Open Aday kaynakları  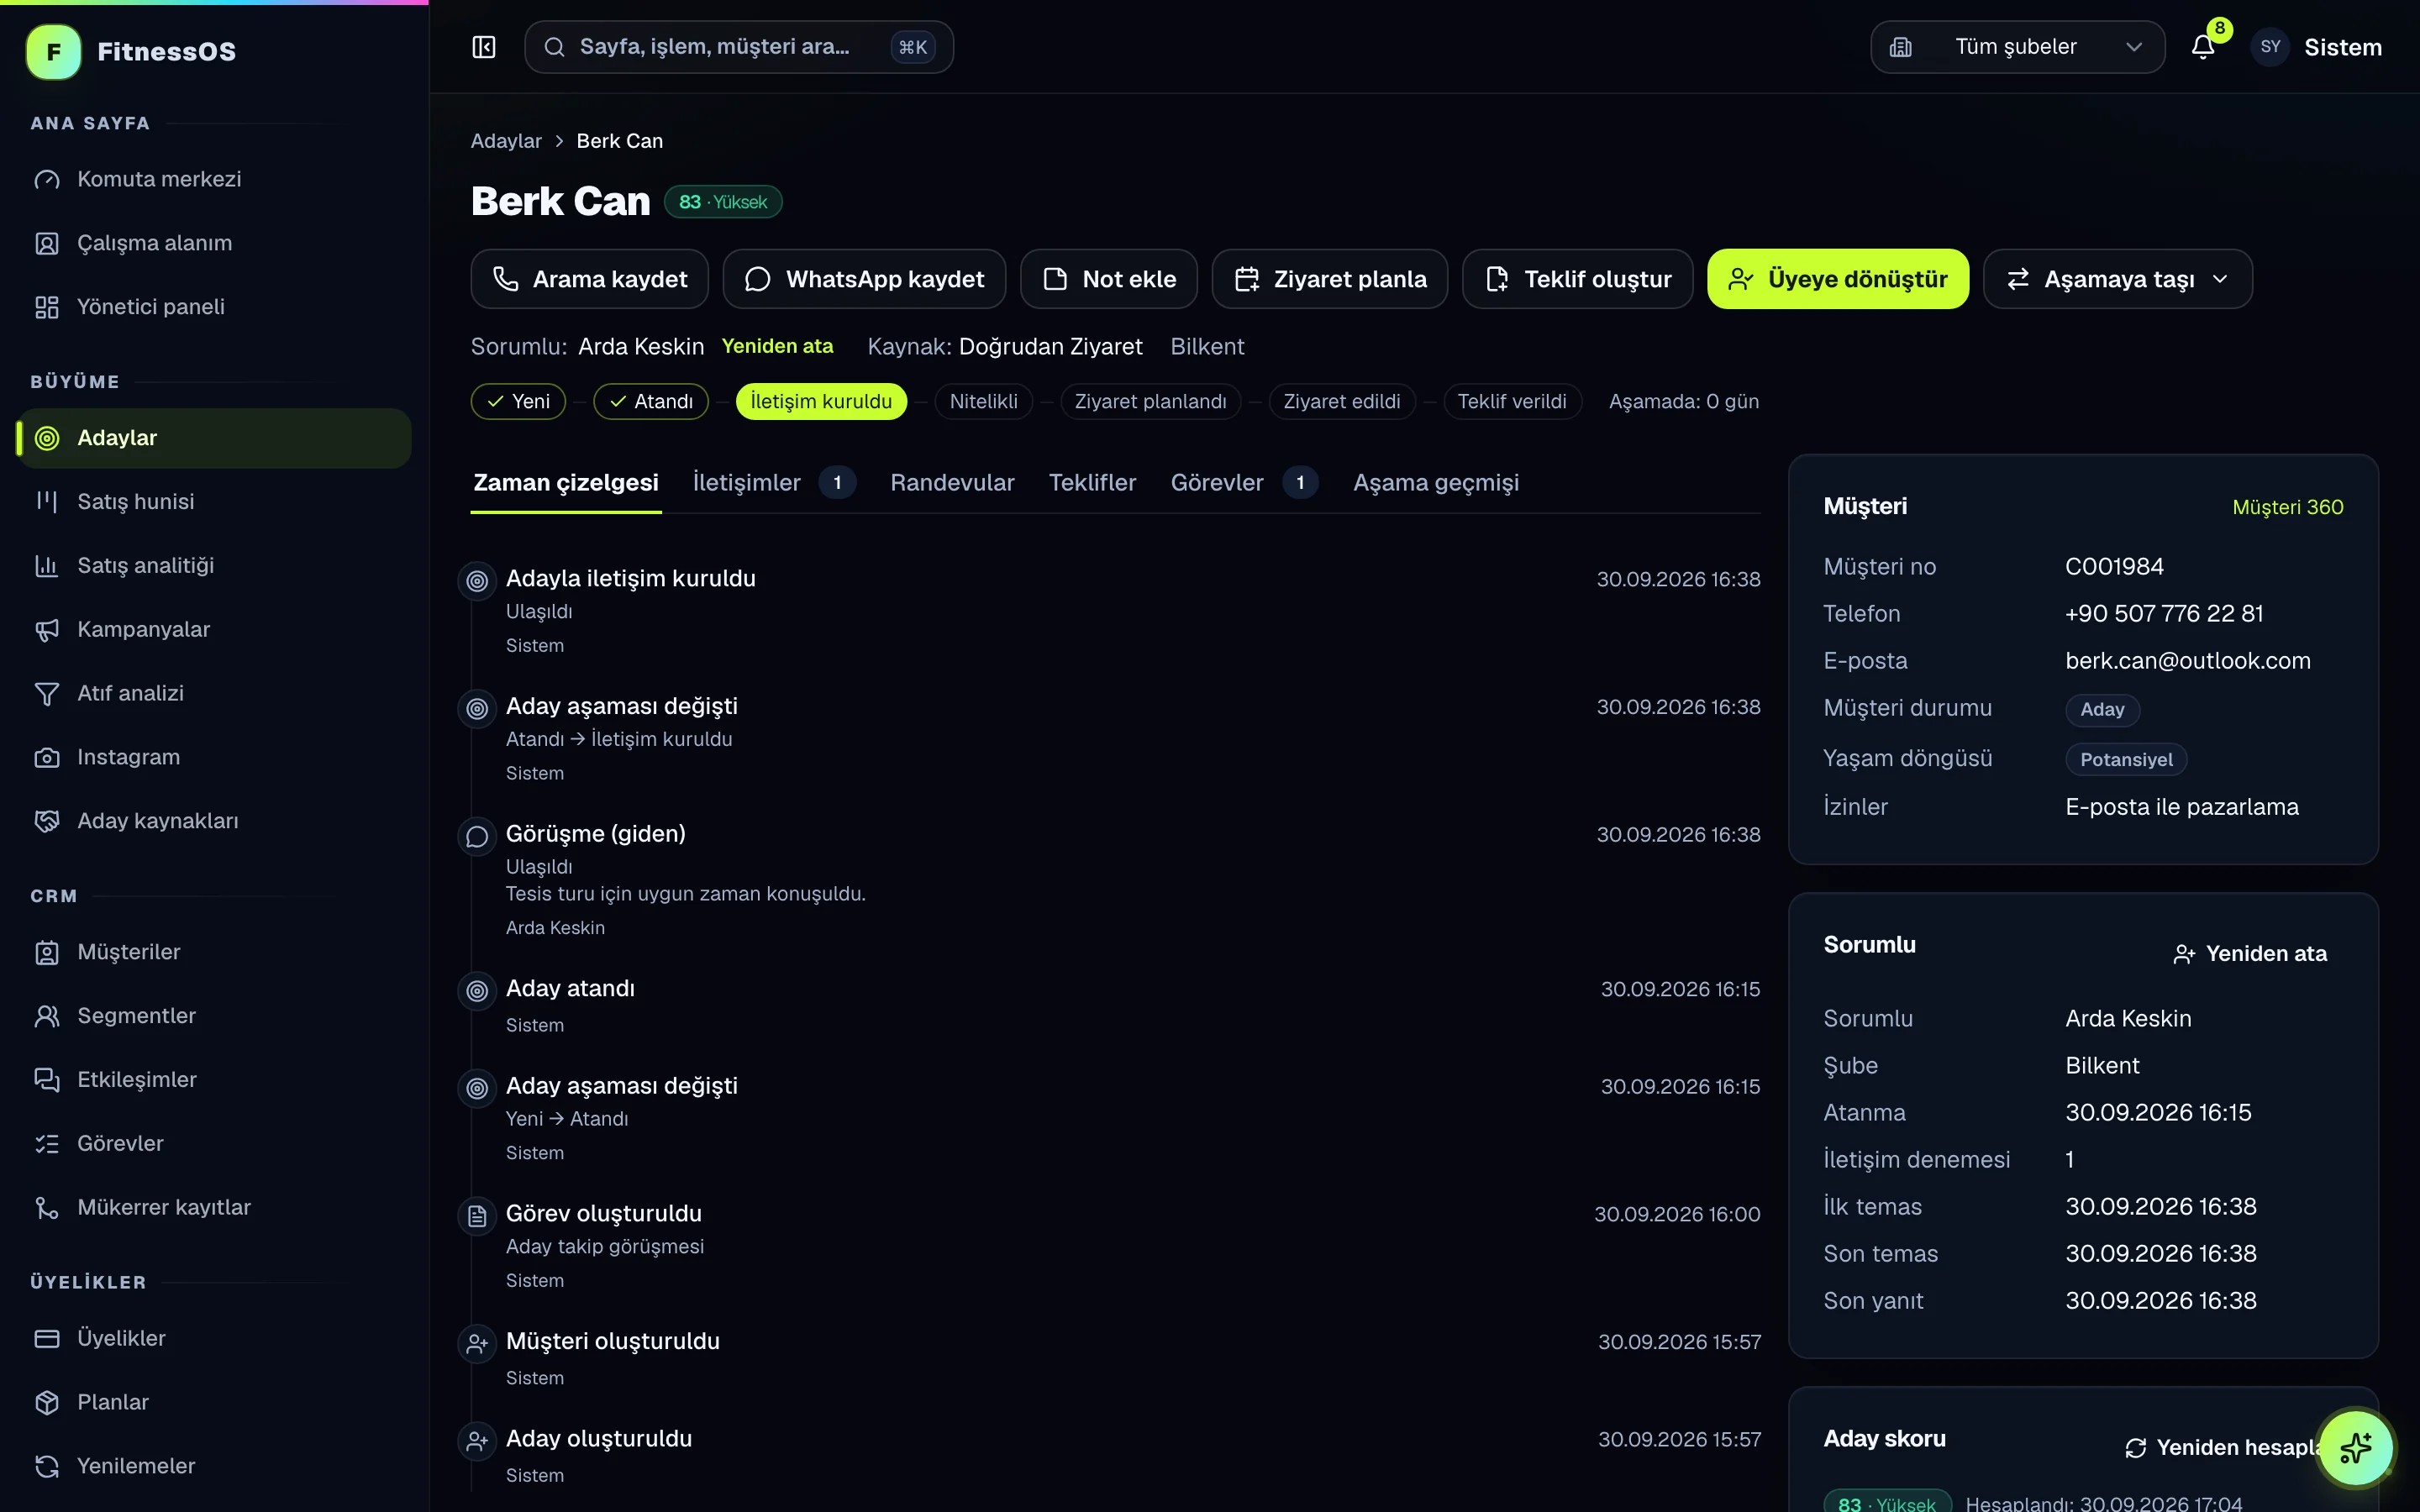214,821
